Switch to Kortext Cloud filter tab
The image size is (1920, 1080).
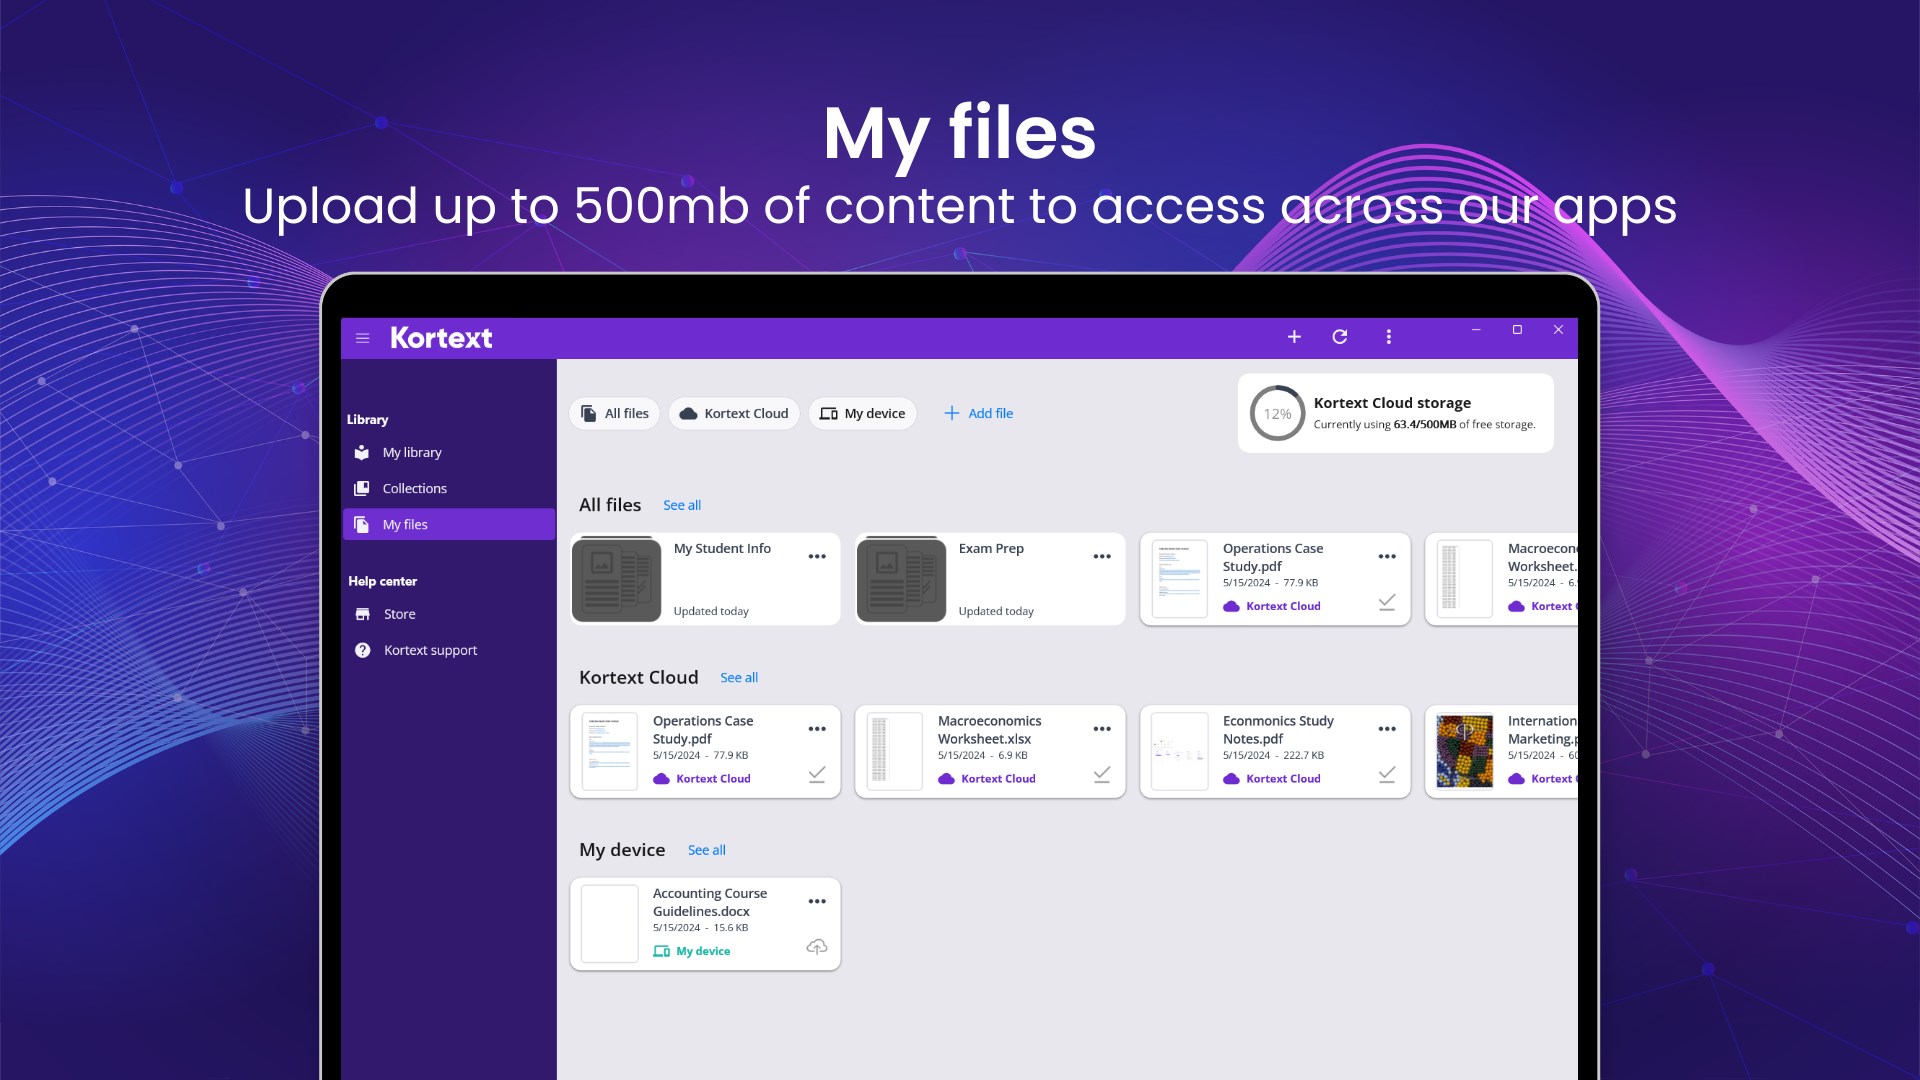tap(734, 413)
